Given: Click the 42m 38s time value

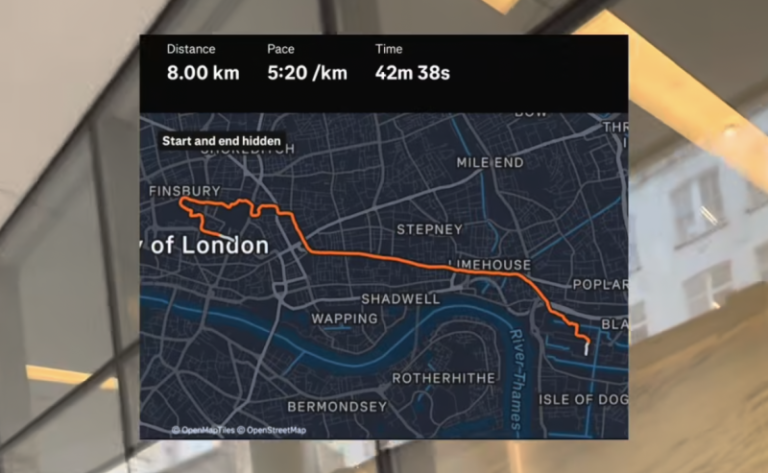Looking at the screenshot, I should click(x=412, y=73).
